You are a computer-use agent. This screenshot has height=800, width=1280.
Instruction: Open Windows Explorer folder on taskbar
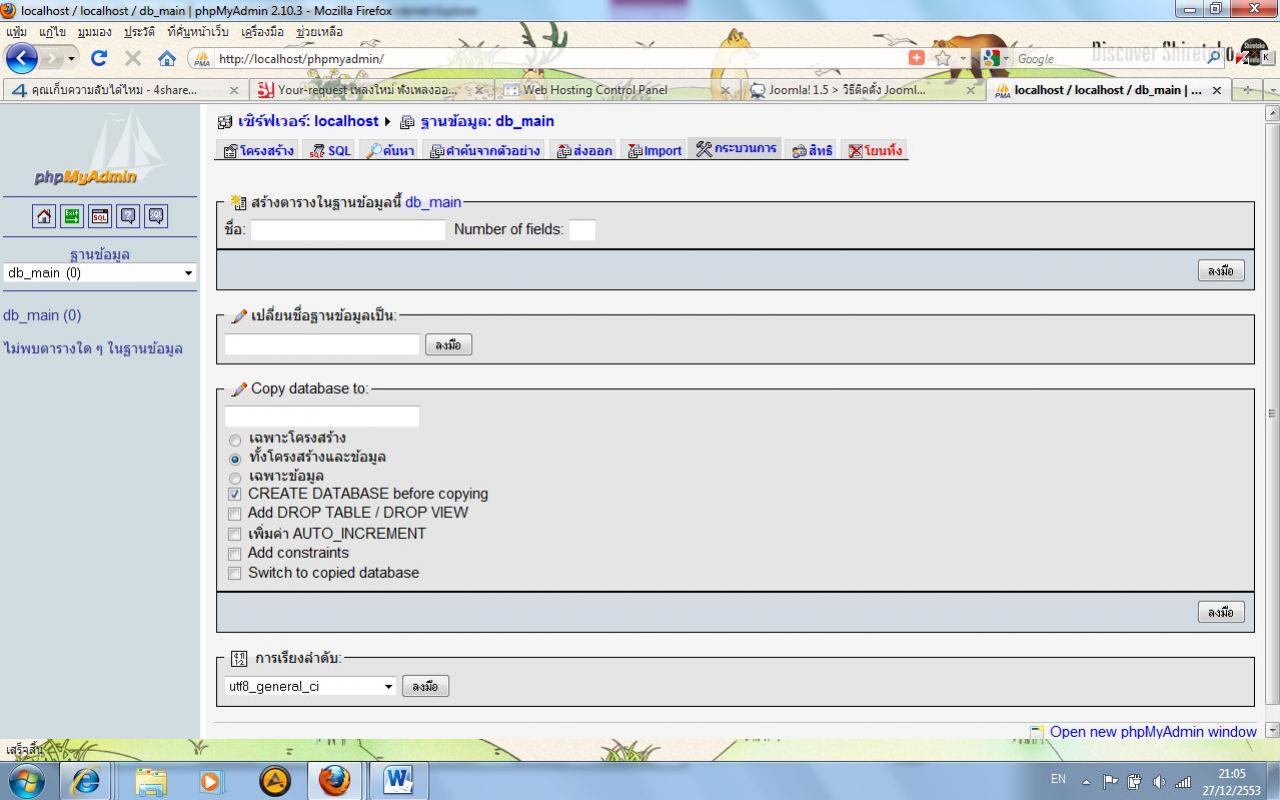pos(151,780)
